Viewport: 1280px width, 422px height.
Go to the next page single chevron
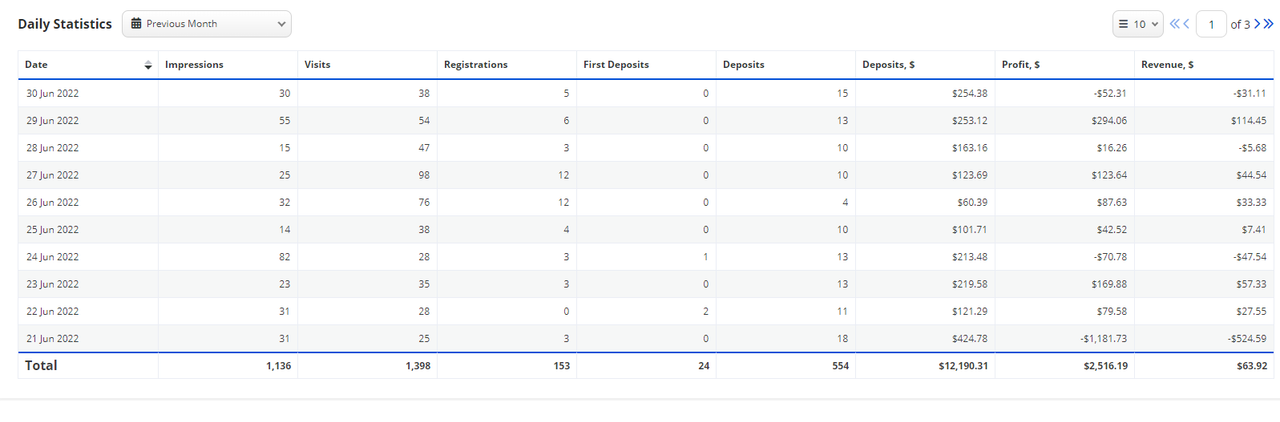click(1258, 24)
